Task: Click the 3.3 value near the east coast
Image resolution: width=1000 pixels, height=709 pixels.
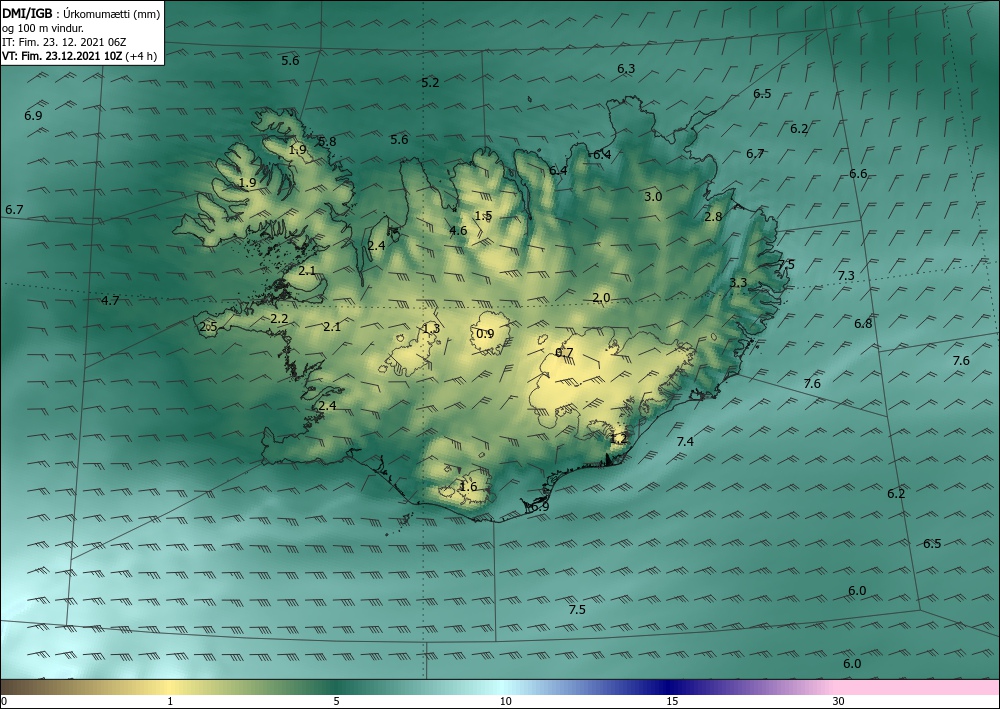Action: [x=738, y=282]
